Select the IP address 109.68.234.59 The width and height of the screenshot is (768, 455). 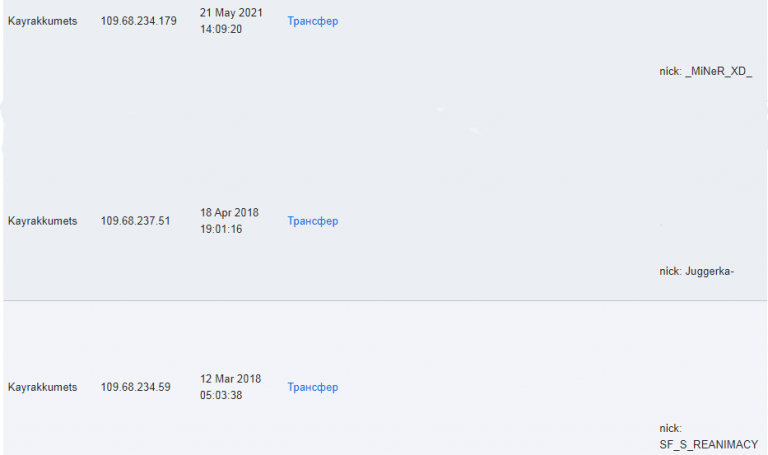tap(136, 387)
